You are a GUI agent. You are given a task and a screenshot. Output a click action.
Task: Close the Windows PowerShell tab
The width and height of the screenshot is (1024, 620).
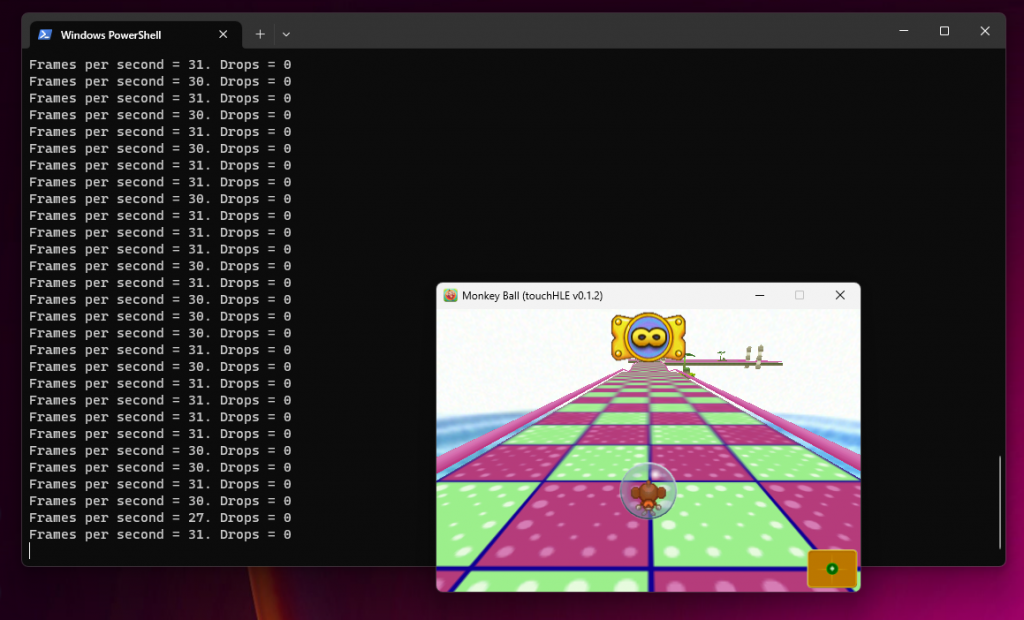tap(223, 35)
